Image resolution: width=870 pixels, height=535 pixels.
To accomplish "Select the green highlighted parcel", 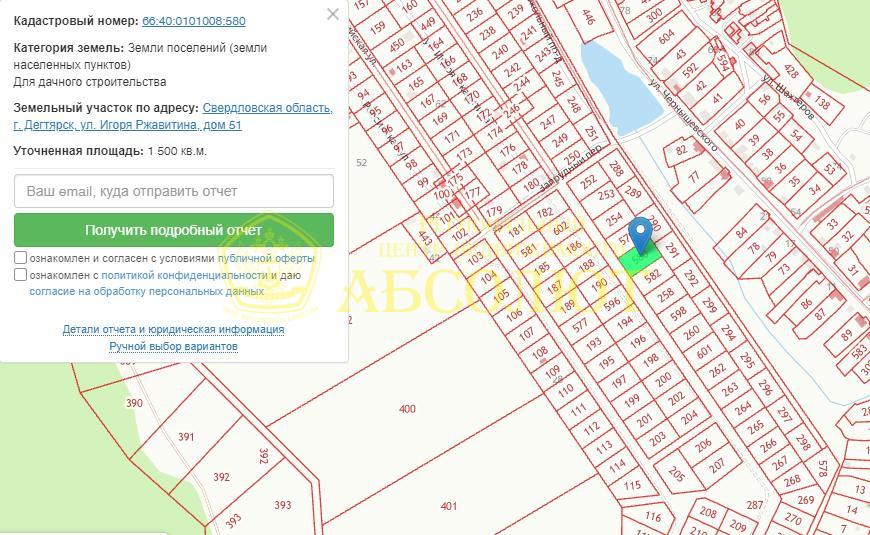I will [640, 261].
